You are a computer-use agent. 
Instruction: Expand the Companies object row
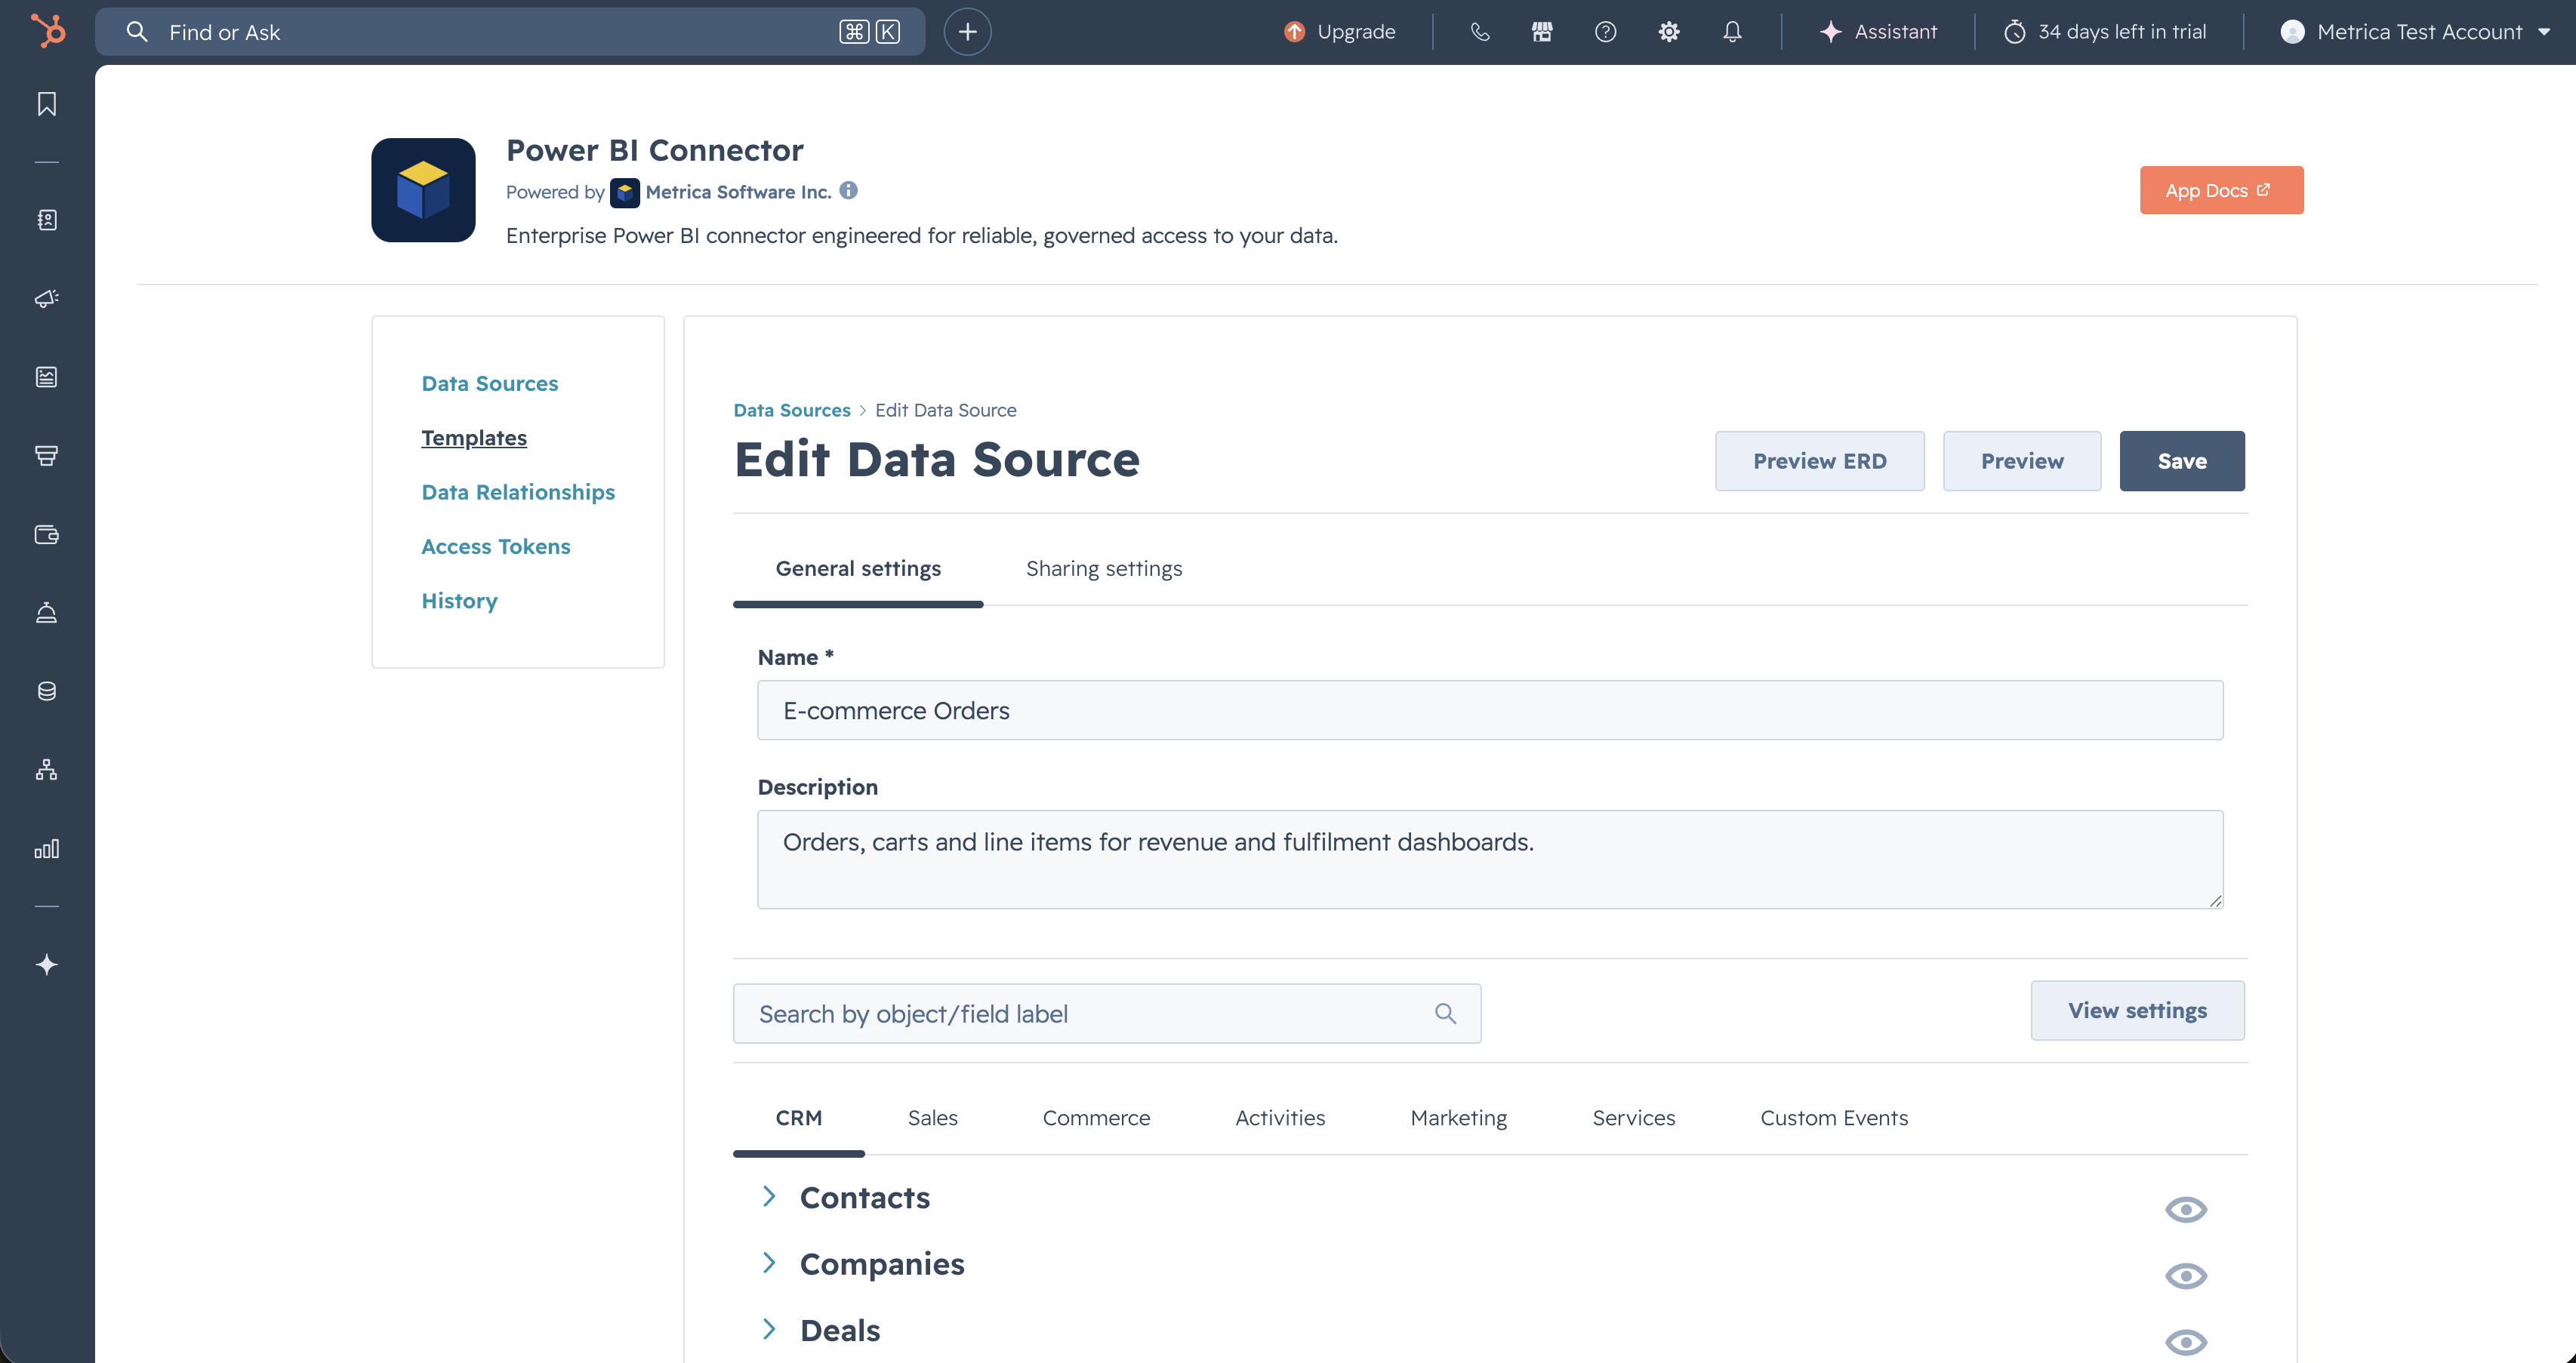click(x=769, y=1262)
